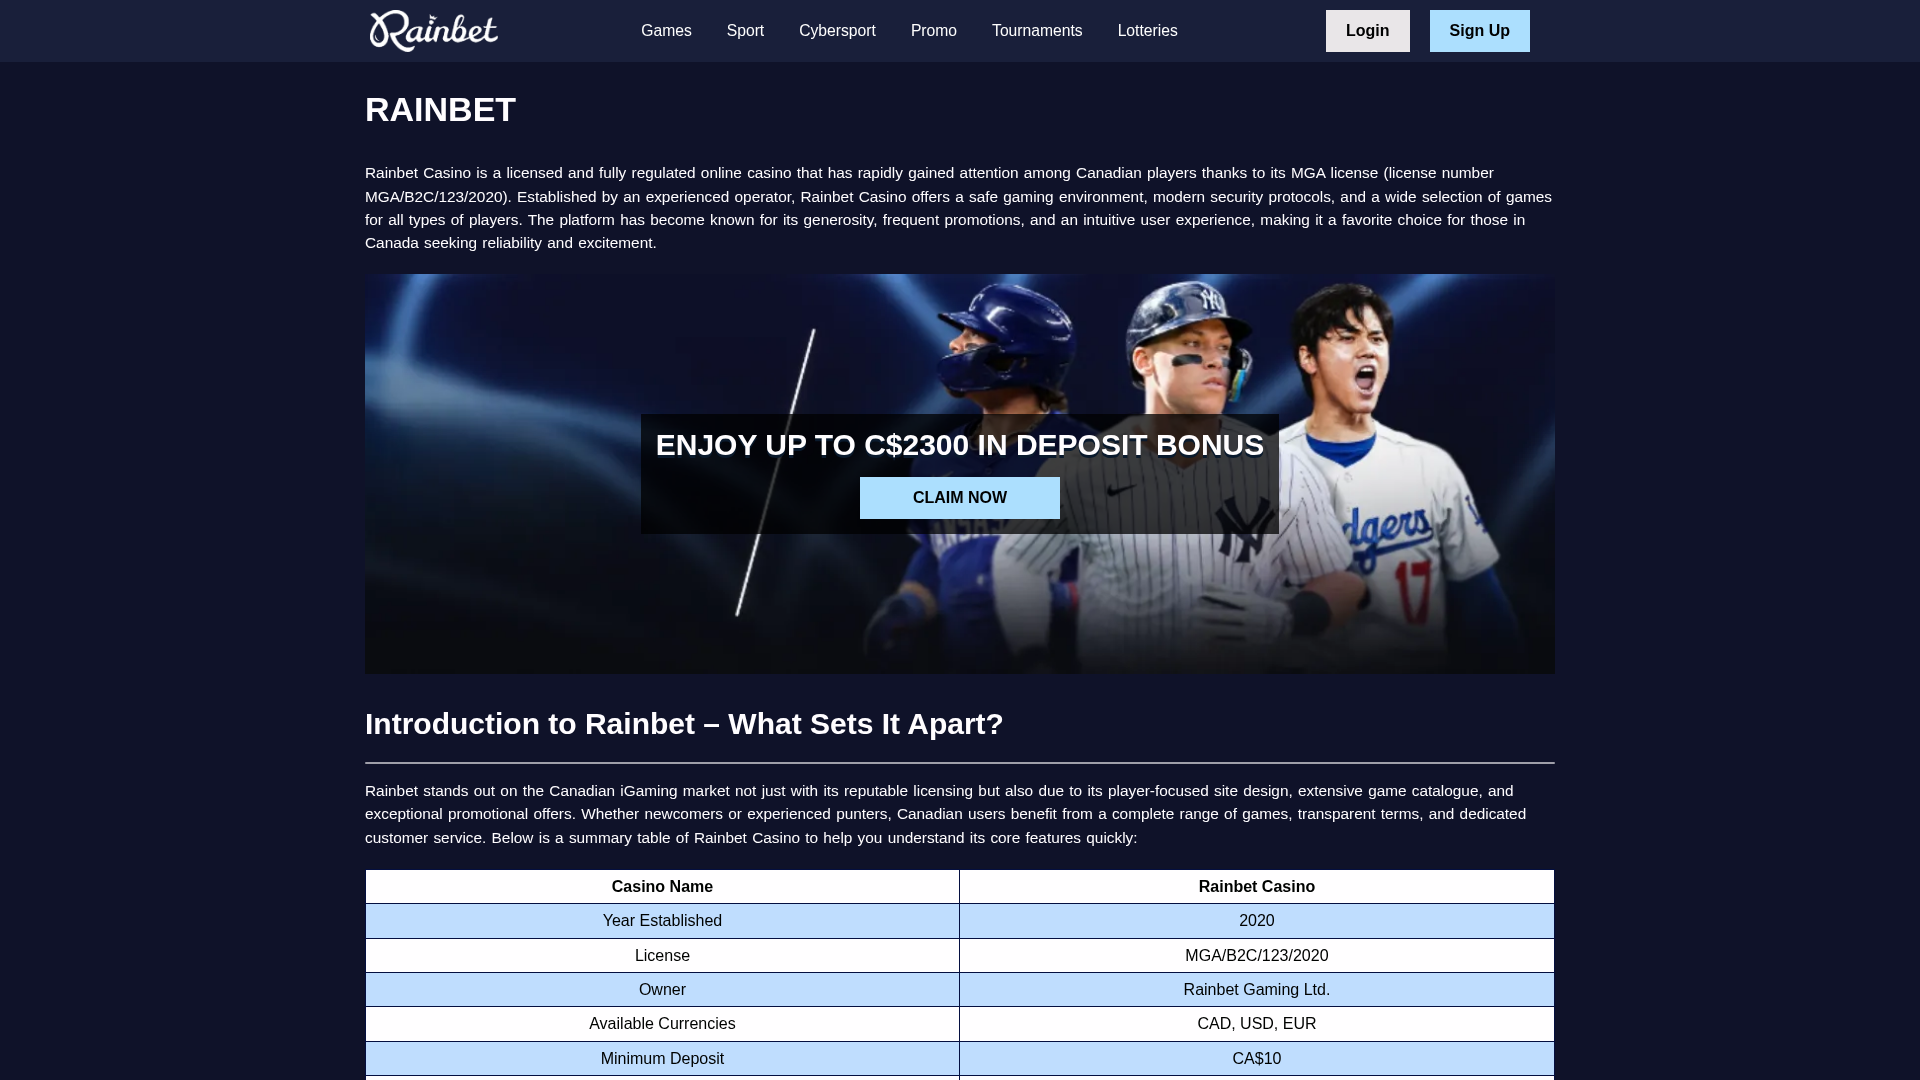
Task: Select the Rainbet Gaming Ltd. cell
Action: [1257, 990]
